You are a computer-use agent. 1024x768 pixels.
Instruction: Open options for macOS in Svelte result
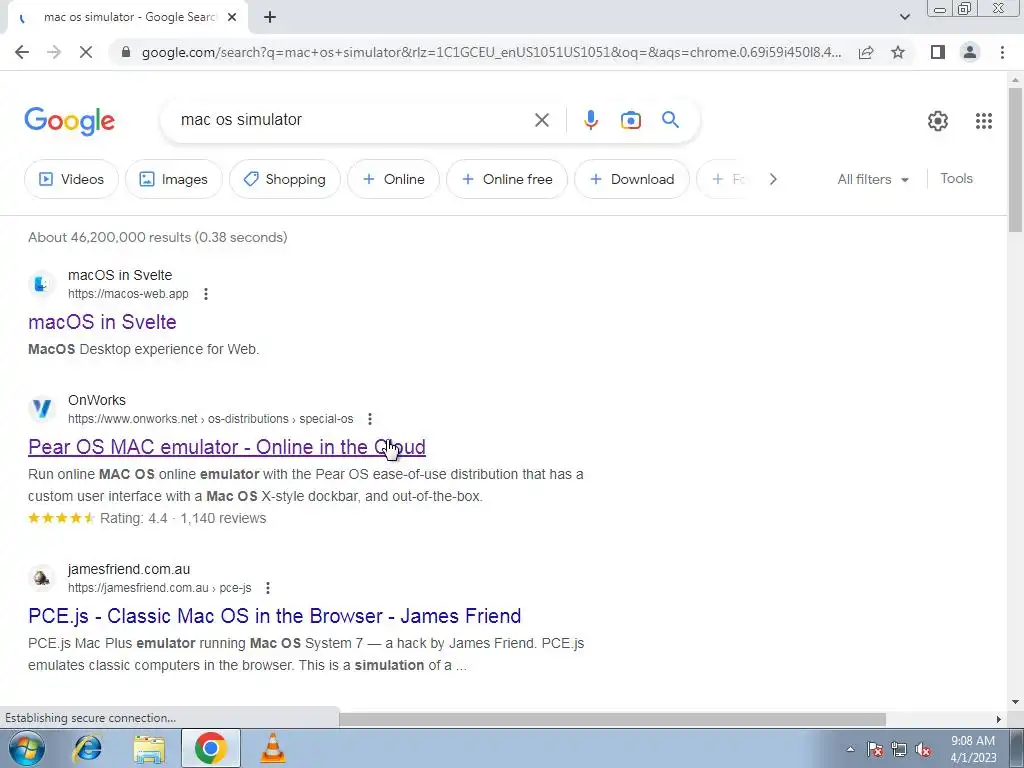pyautogui.click(x=206, y=294)
